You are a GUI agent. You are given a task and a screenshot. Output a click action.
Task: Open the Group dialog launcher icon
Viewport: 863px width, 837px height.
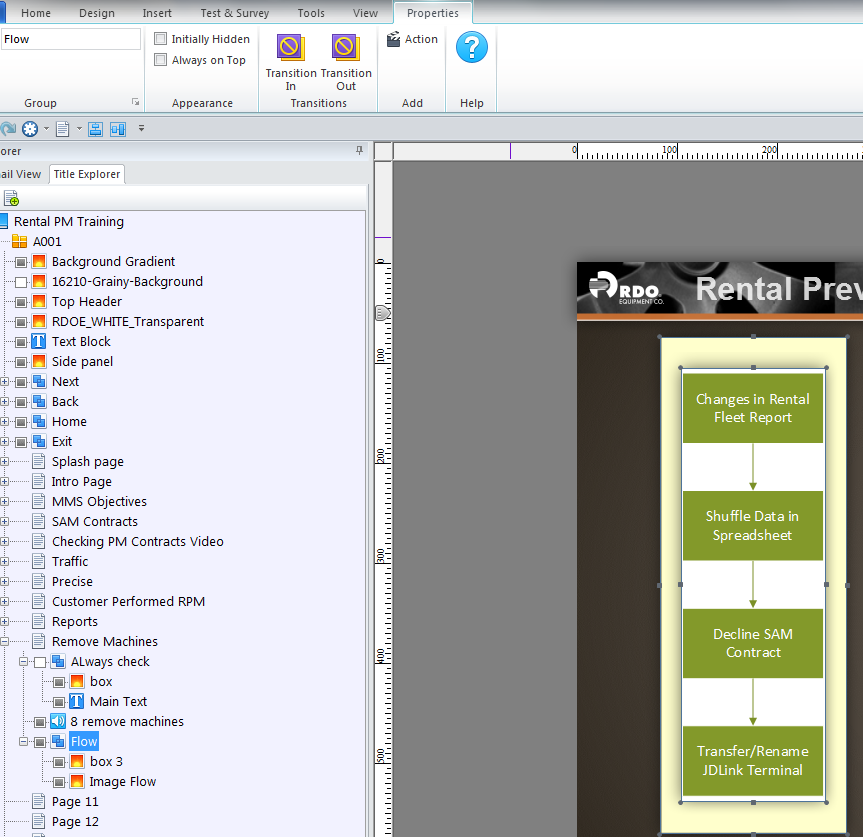[x=135, y=102]
